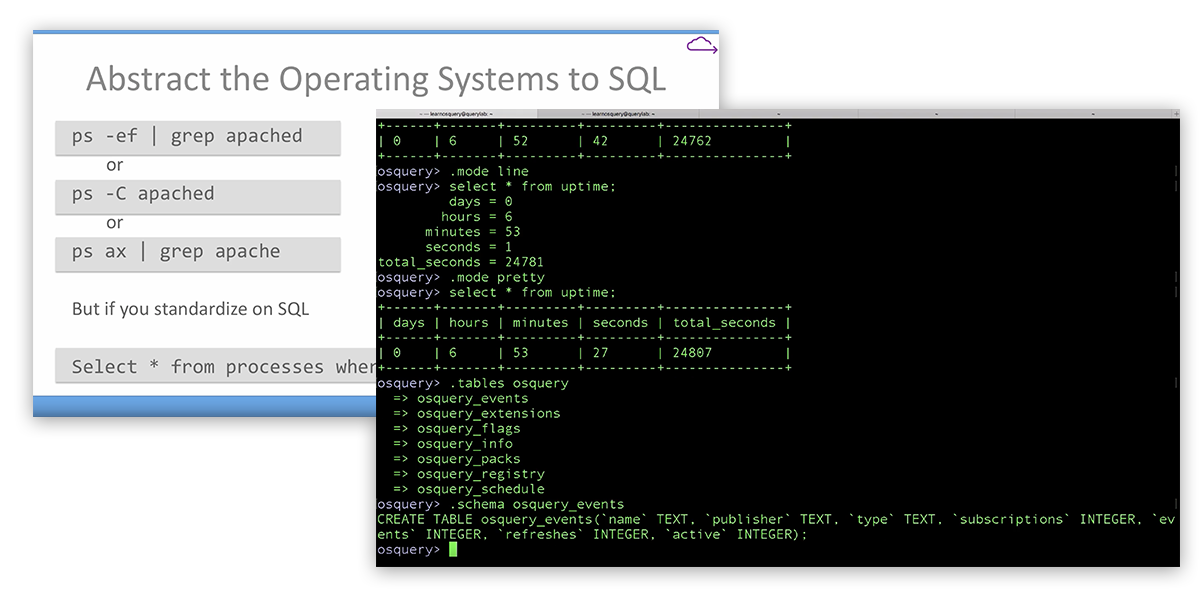Click the 'seconds = 1' output line

click(468, 247)
